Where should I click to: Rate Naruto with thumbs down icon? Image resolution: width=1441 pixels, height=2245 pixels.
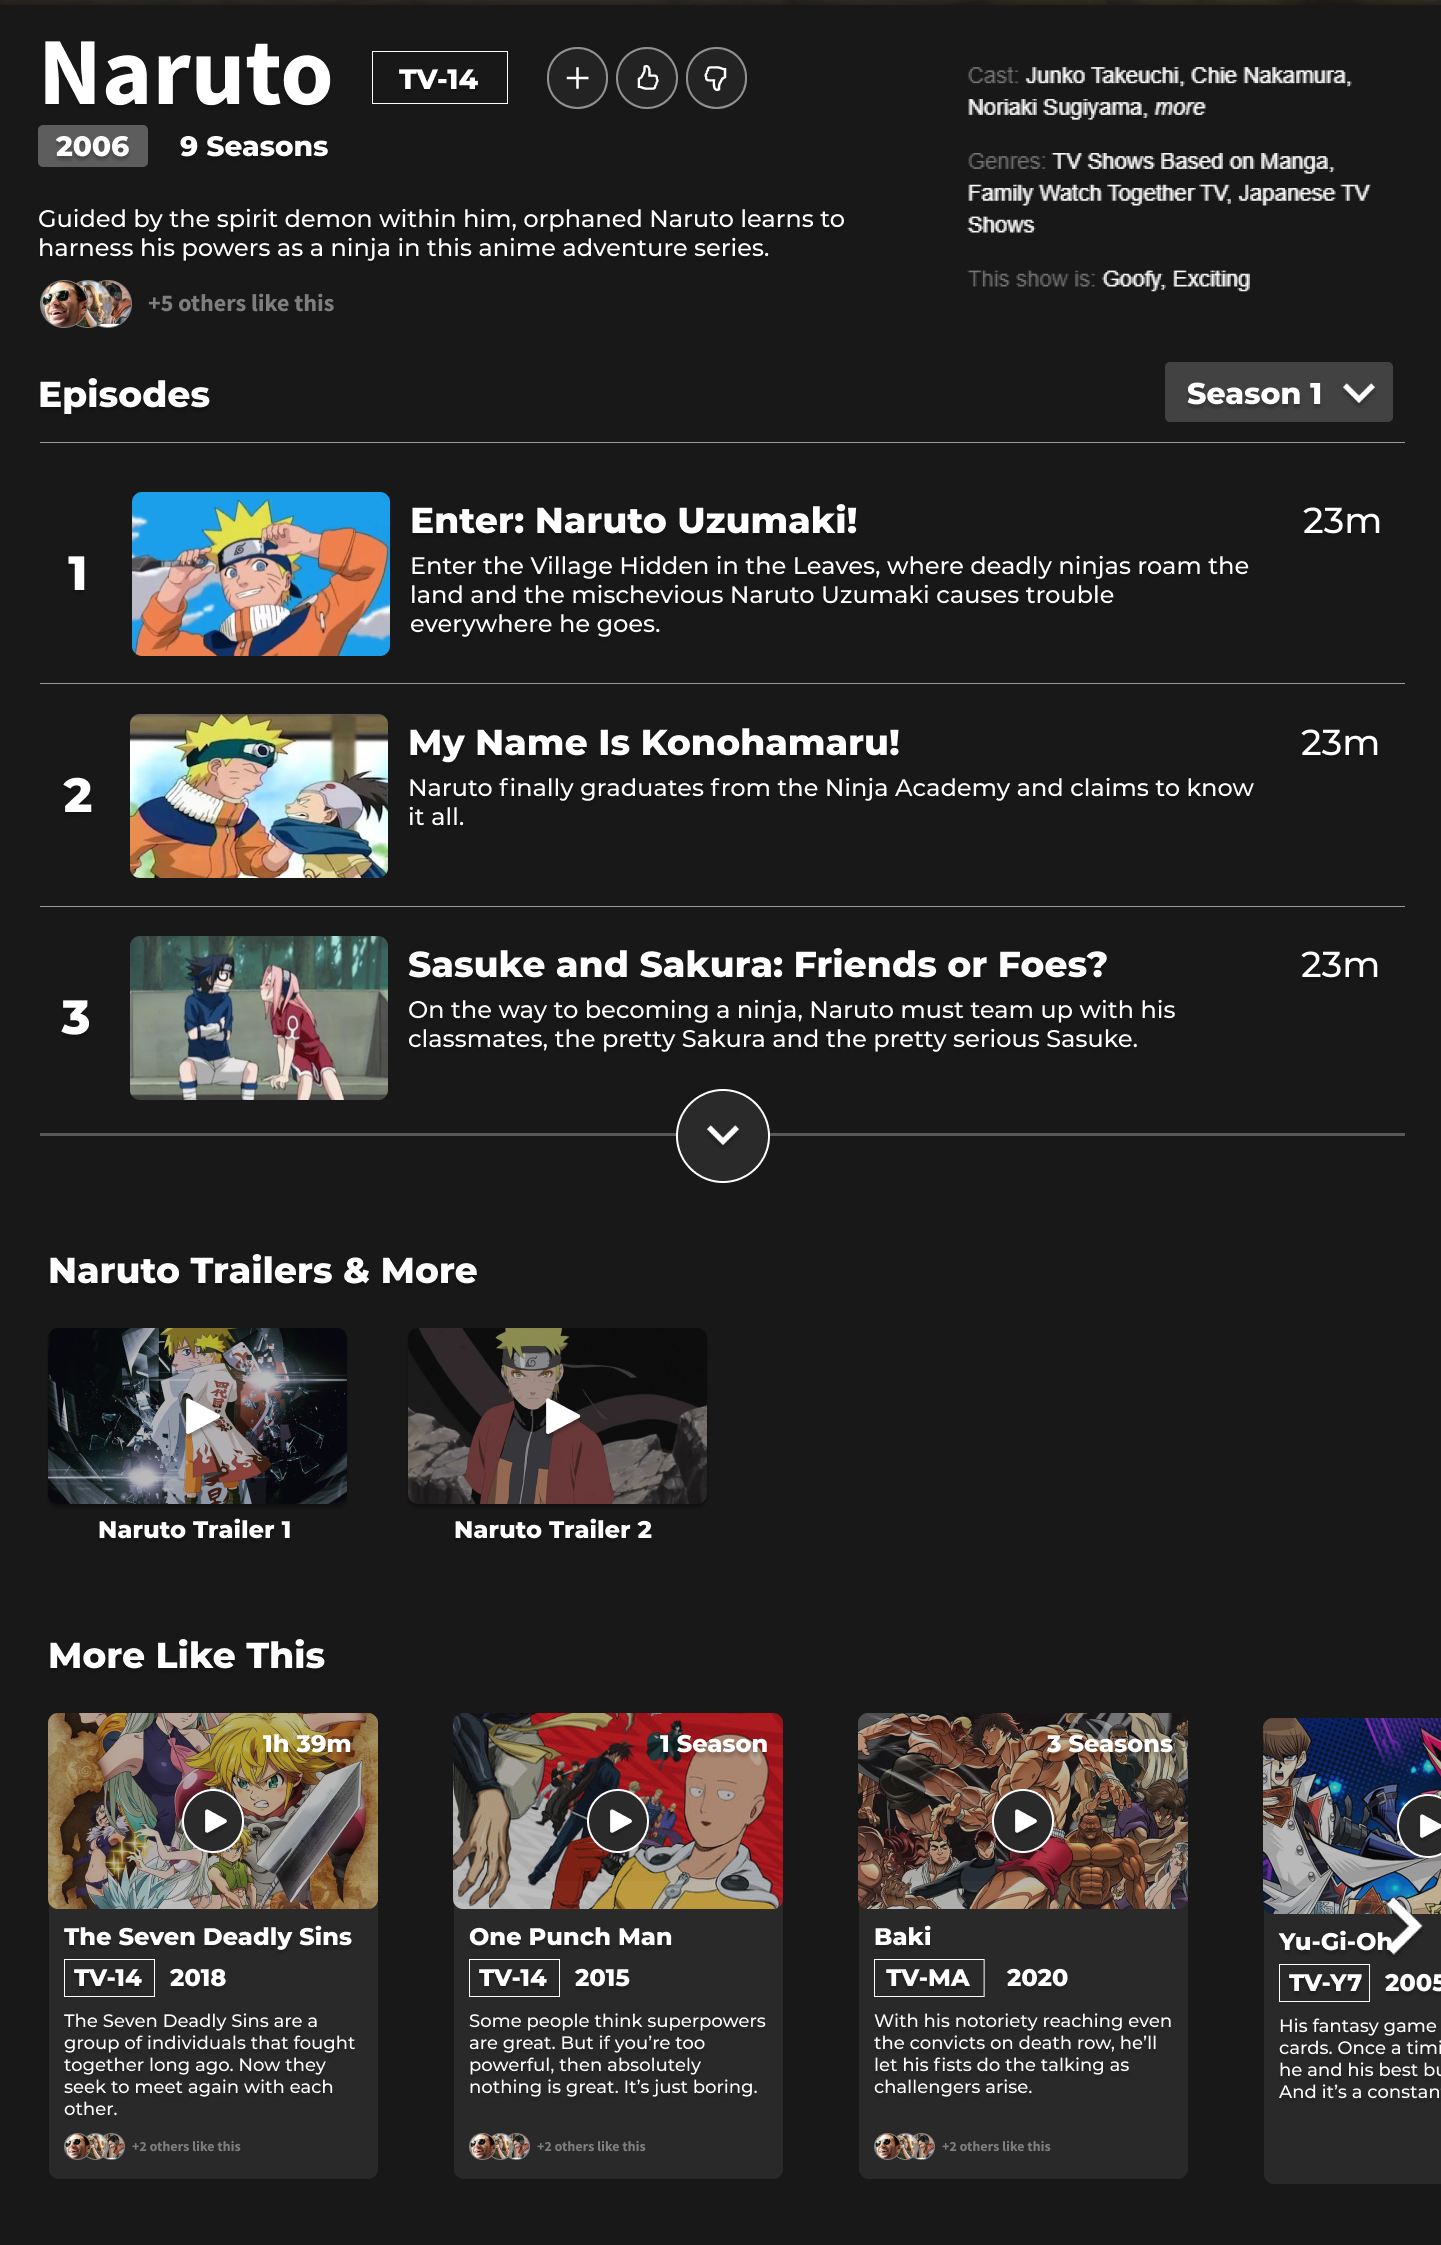pyautogui.click(x=716, y=78)
